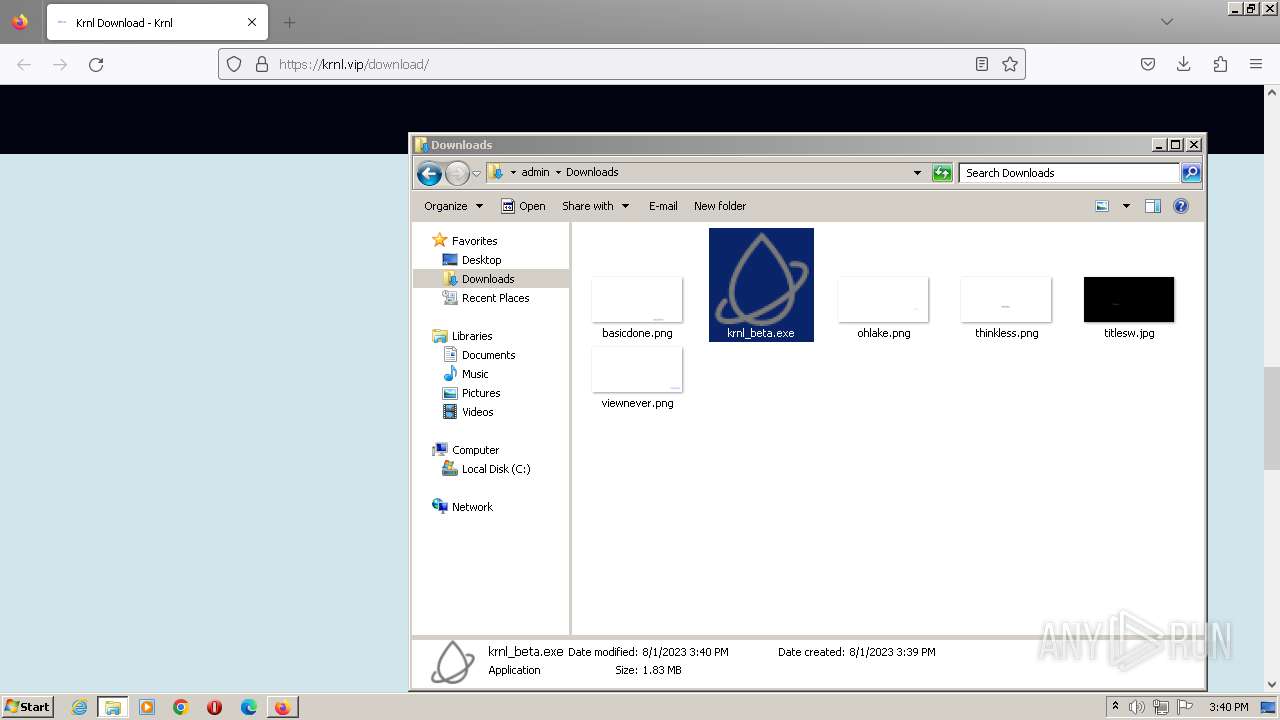The image size is (1280, 720).
Task: Click the Search Downloads field
Action: click(1069, 173)
